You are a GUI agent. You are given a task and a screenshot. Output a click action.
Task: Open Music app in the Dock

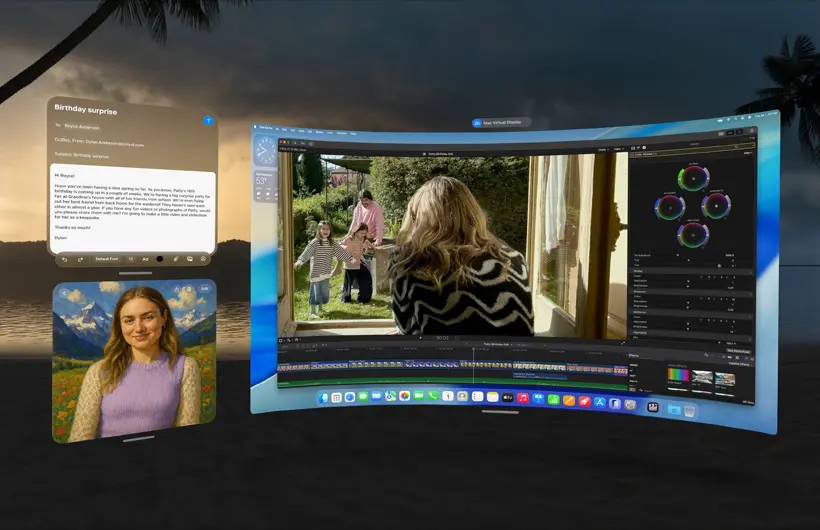523,397
